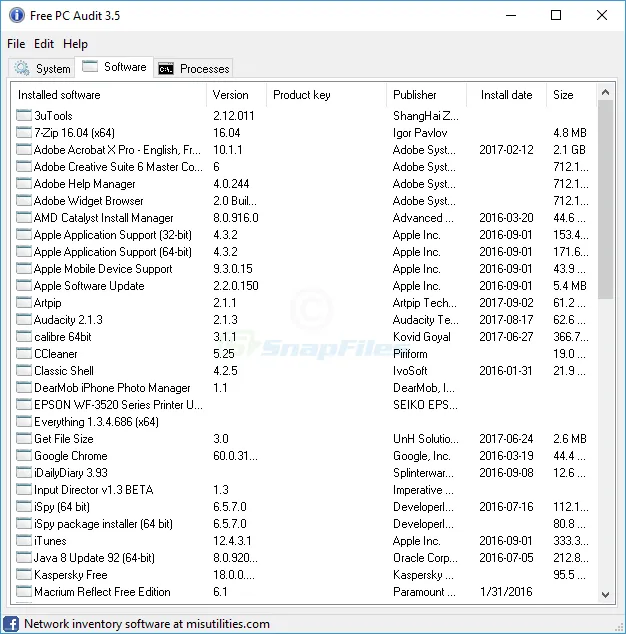Viewport: 626px width, 634px height.
Task: Click publisher Igor Pavlov cell
Action: pos(420,133)
